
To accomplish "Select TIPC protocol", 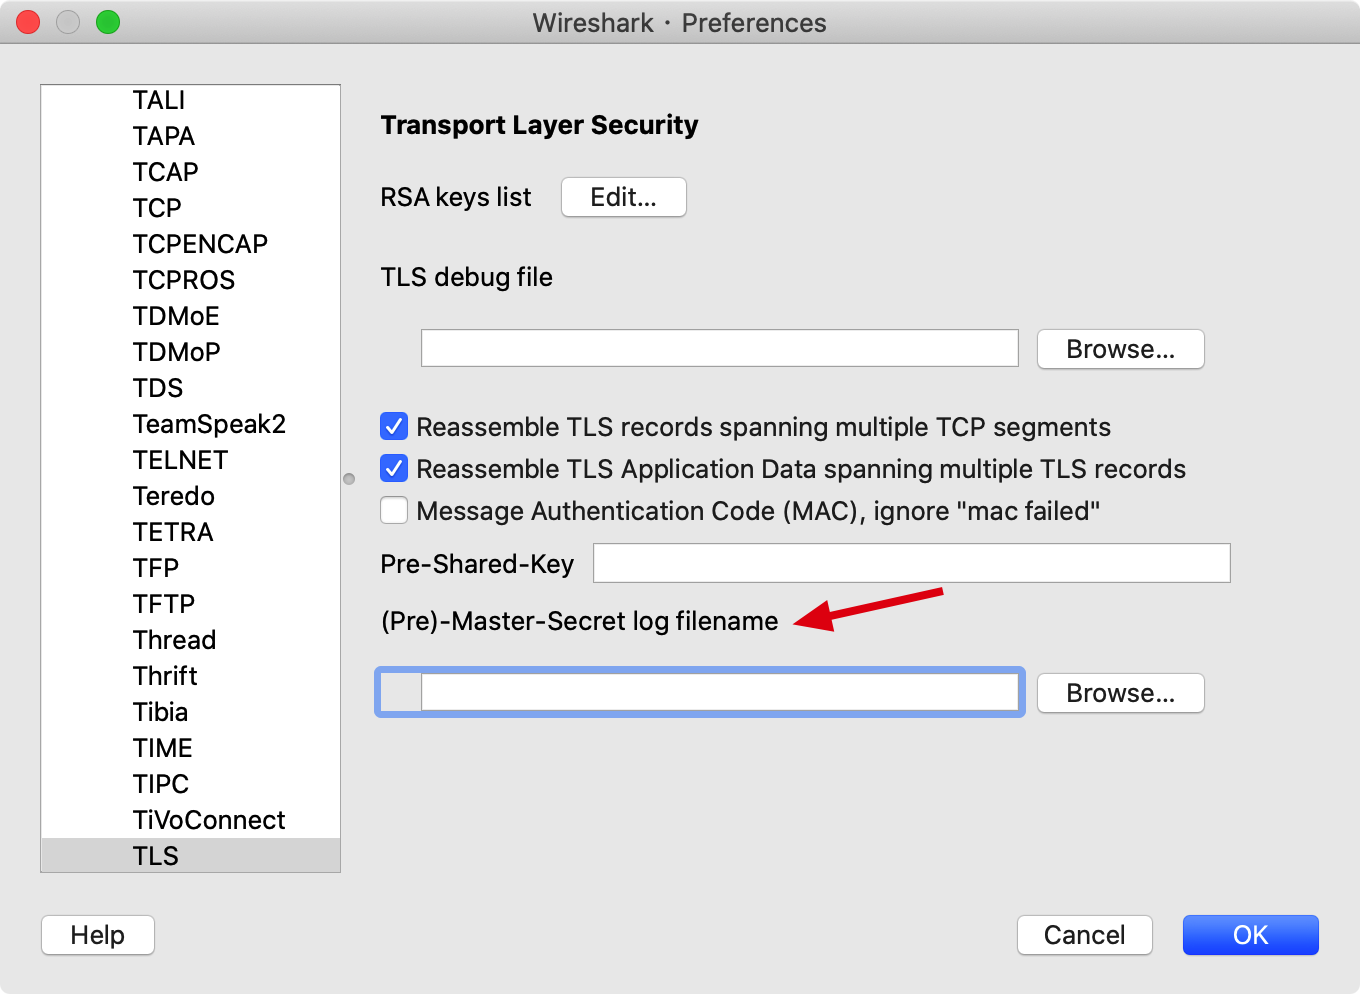I will click(190, 784).
